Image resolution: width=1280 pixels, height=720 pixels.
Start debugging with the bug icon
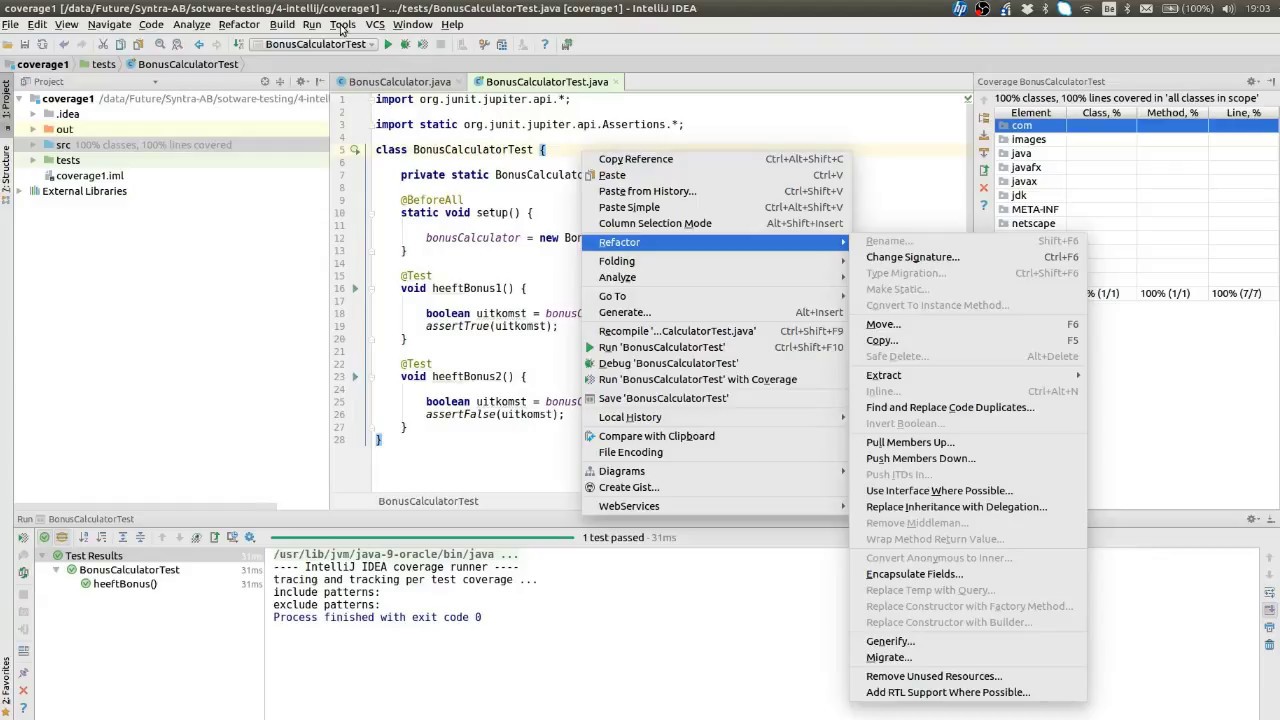[405, 44]
